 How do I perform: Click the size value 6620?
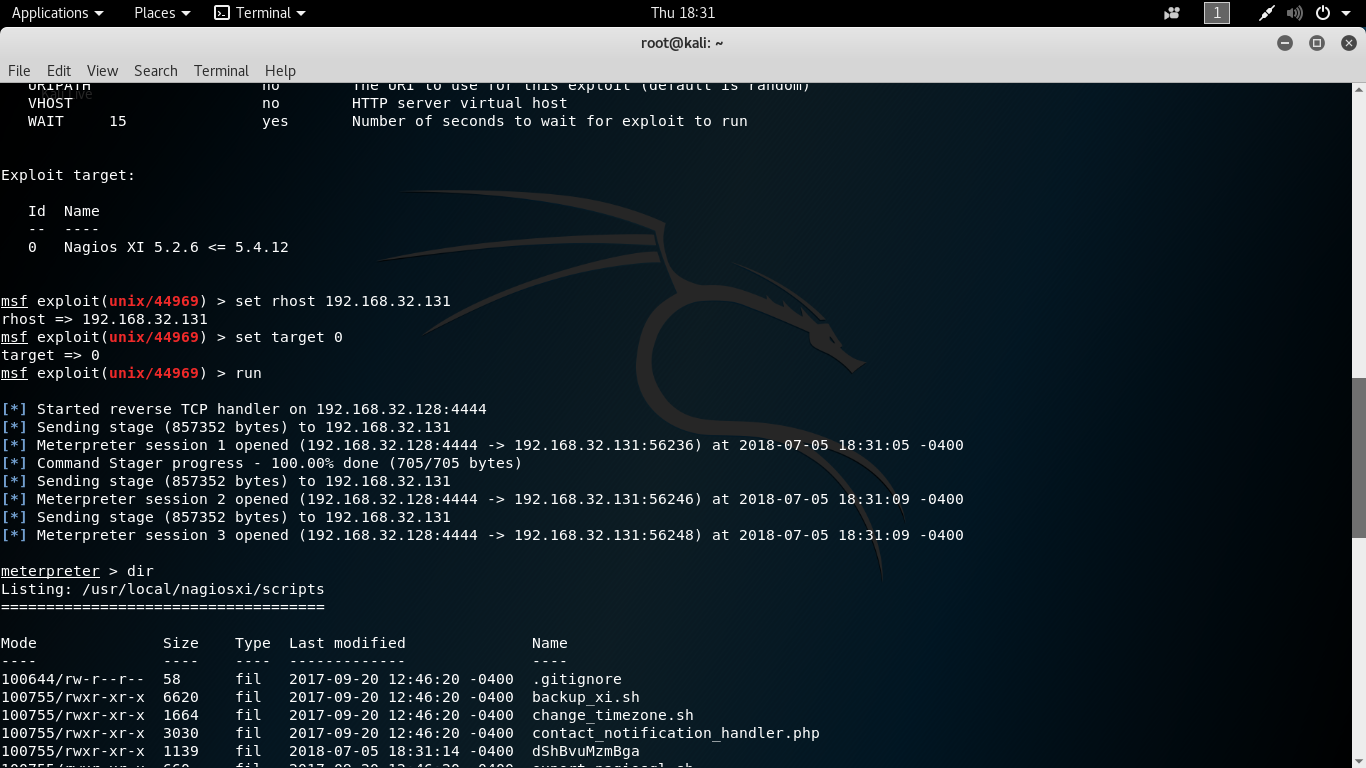181,697
